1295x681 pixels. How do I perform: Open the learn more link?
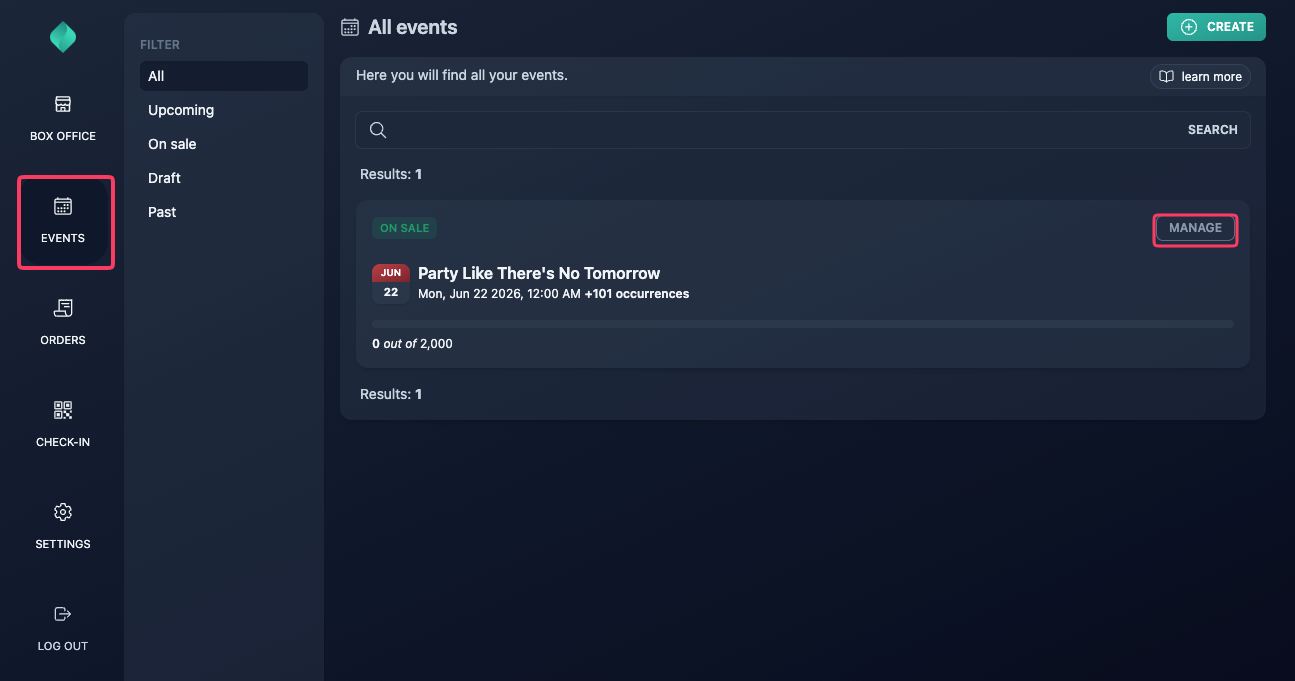pos(1200,77)
